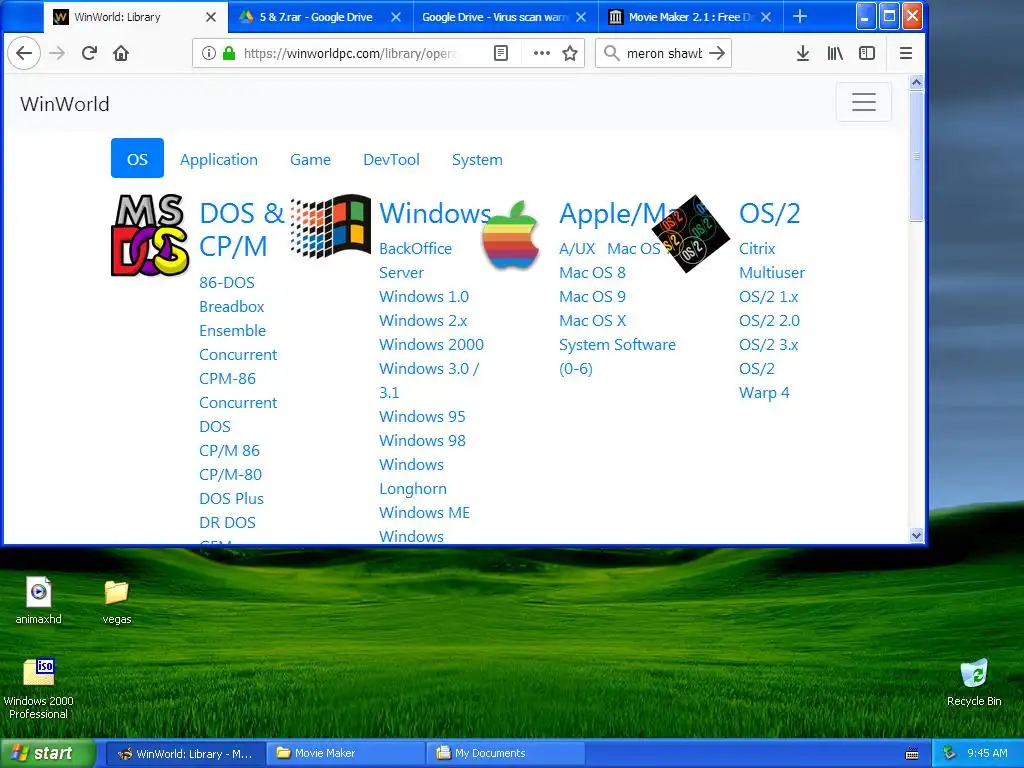Click the rainbow Apple logo
This screenshot has height=768, width=1024.
pos(511,235)
